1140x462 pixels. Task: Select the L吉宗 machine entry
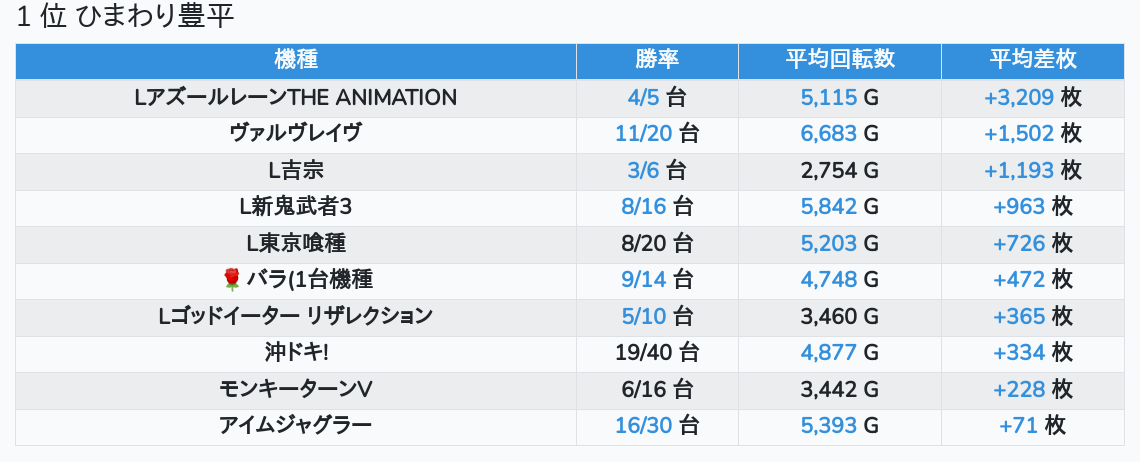(296, 171)
